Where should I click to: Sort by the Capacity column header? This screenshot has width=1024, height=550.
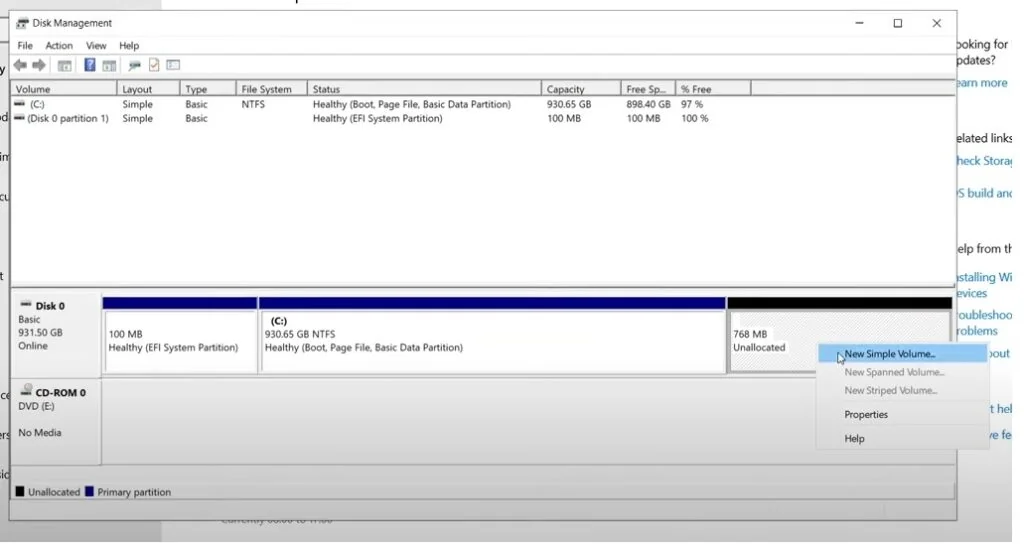tap(581, 89)
